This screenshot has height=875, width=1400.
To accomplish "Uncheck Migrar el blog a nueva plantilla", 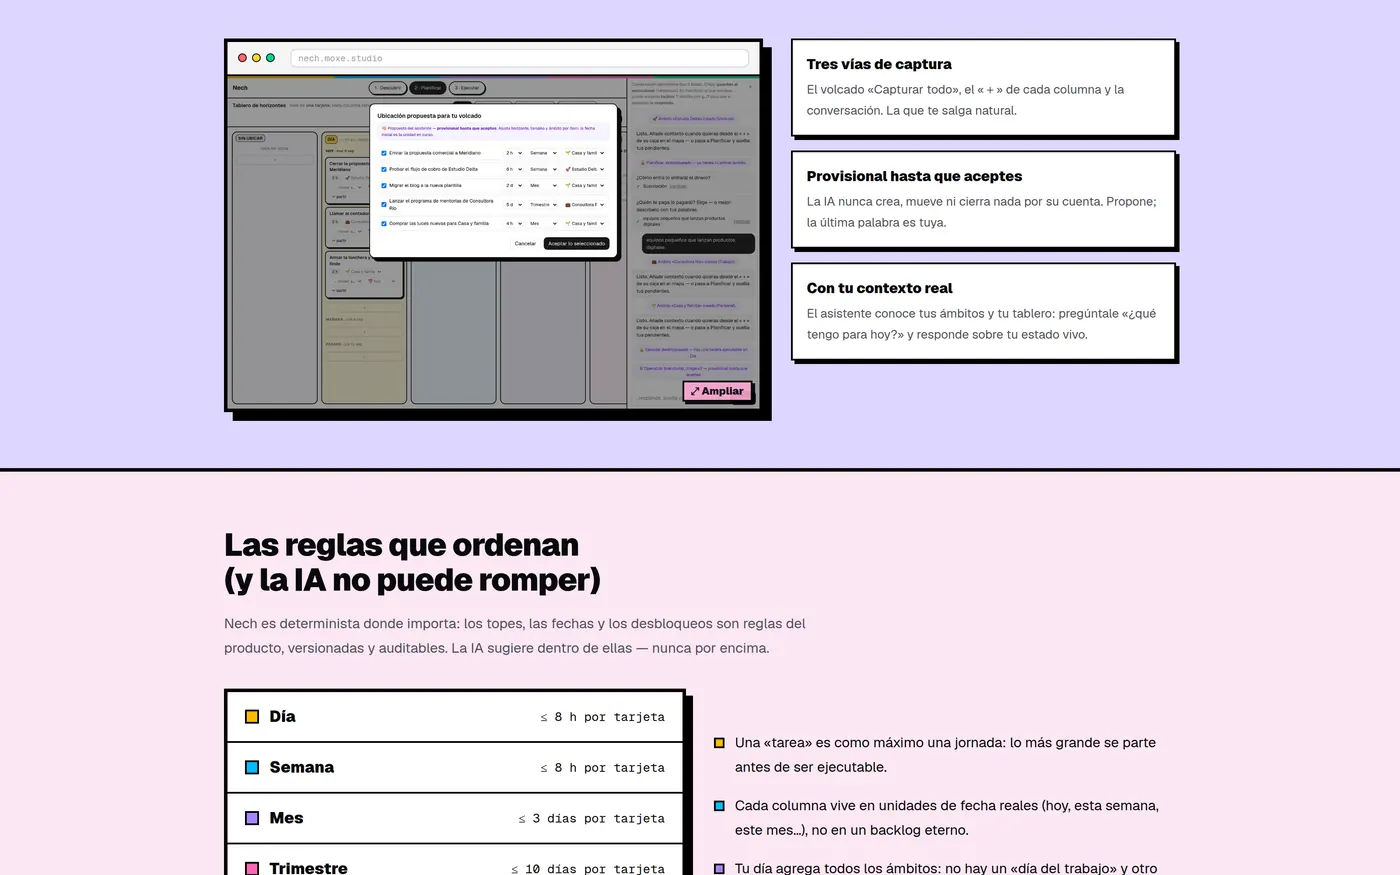I will click(384, 185).
